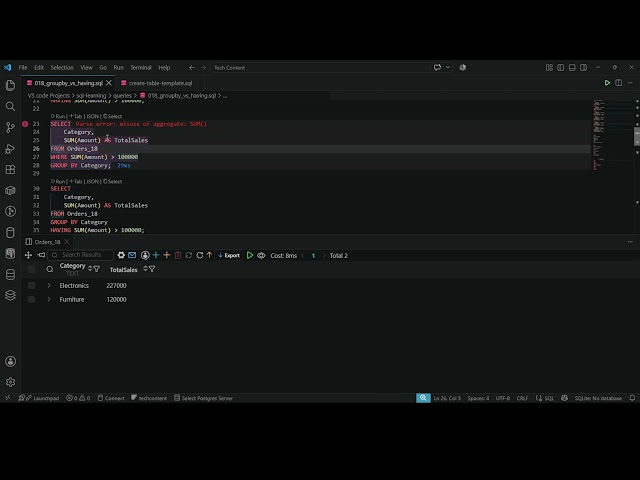Click Select Postgres Server in status bar
This screenshot has height=480, width=640.
[203, 398]
